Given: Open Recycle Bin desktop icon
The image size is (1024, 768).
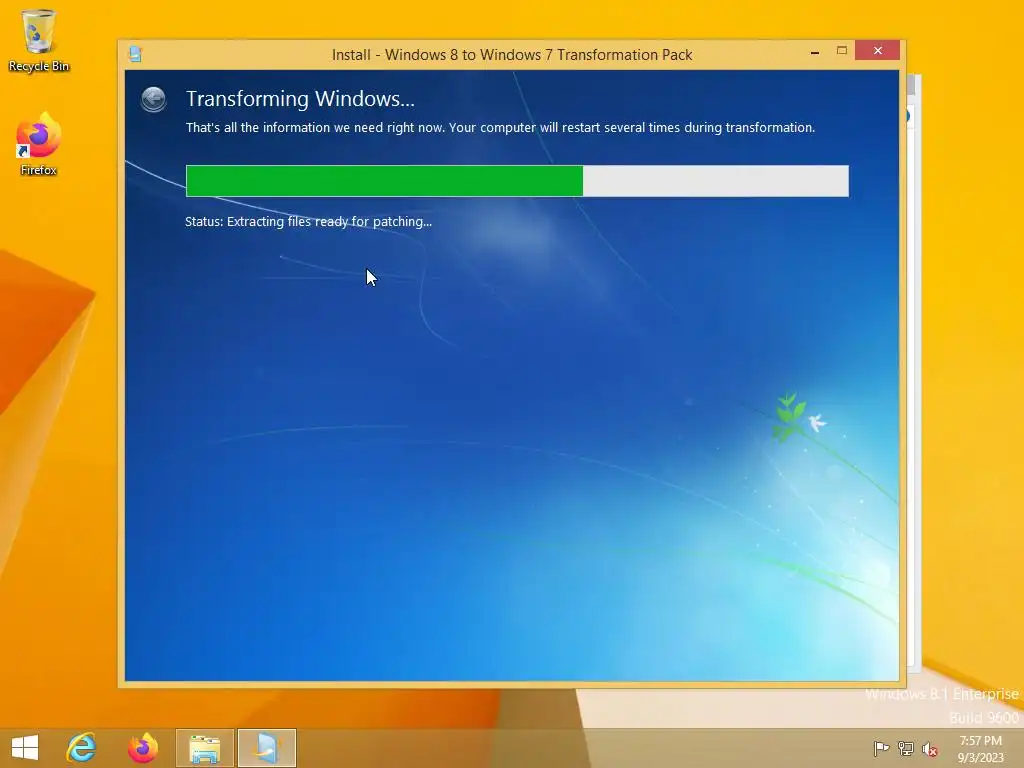Looking at the screenshot, I should tap(39, 40).
